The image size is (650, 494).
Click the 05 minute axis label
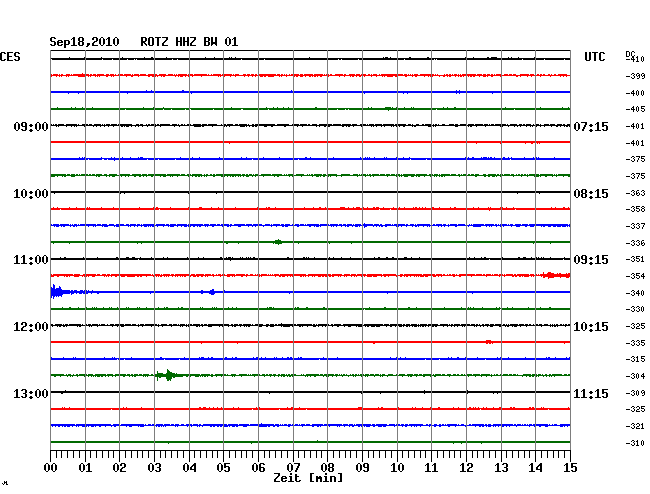223,468
